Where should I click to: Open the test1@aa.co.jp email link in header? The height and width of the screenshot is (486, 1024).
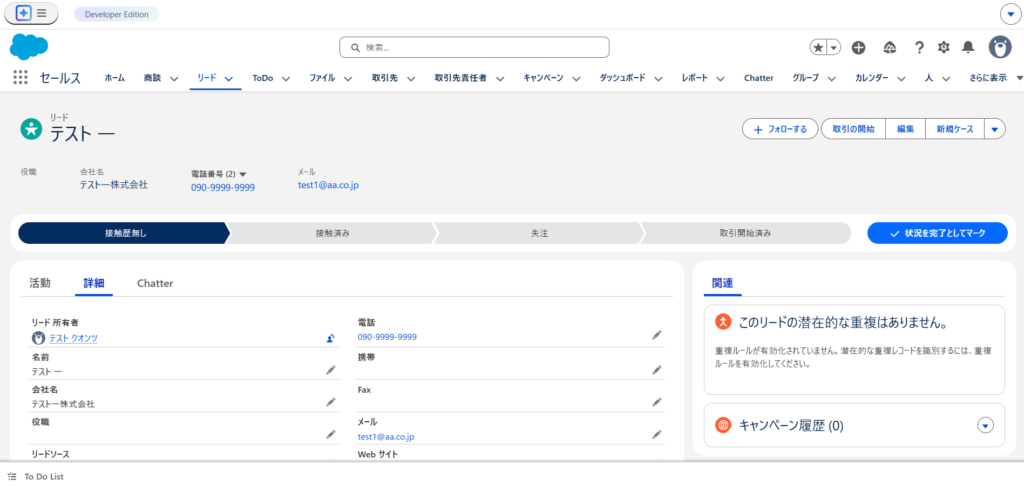click(x=328, y=185)
